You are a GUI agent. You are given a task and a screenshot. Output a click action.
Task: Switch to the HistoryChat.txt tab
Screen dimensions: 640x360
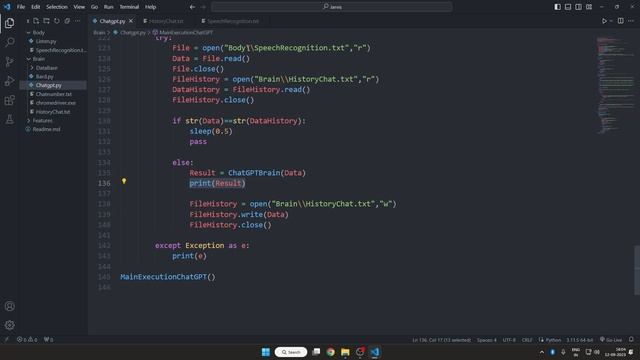166,21
